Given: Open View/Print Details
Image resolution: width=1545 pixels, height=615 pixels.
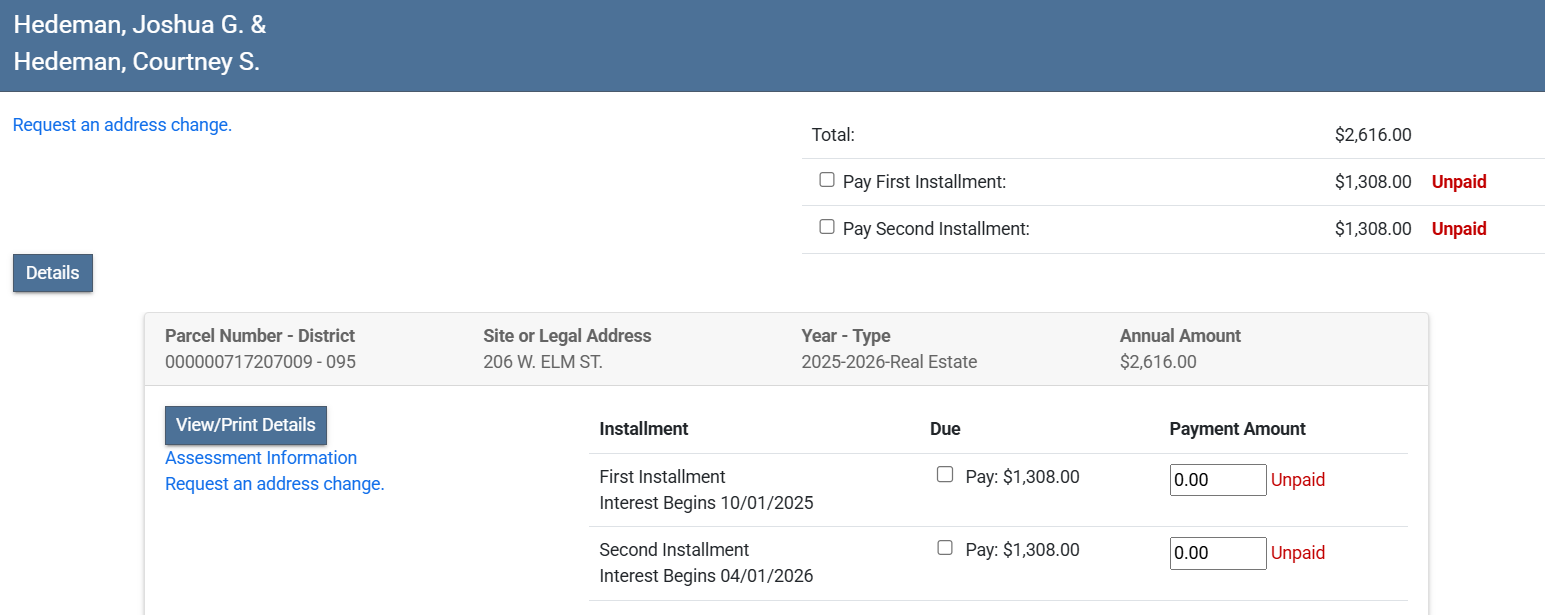Looking at the screenshot, I should (245, 425).
